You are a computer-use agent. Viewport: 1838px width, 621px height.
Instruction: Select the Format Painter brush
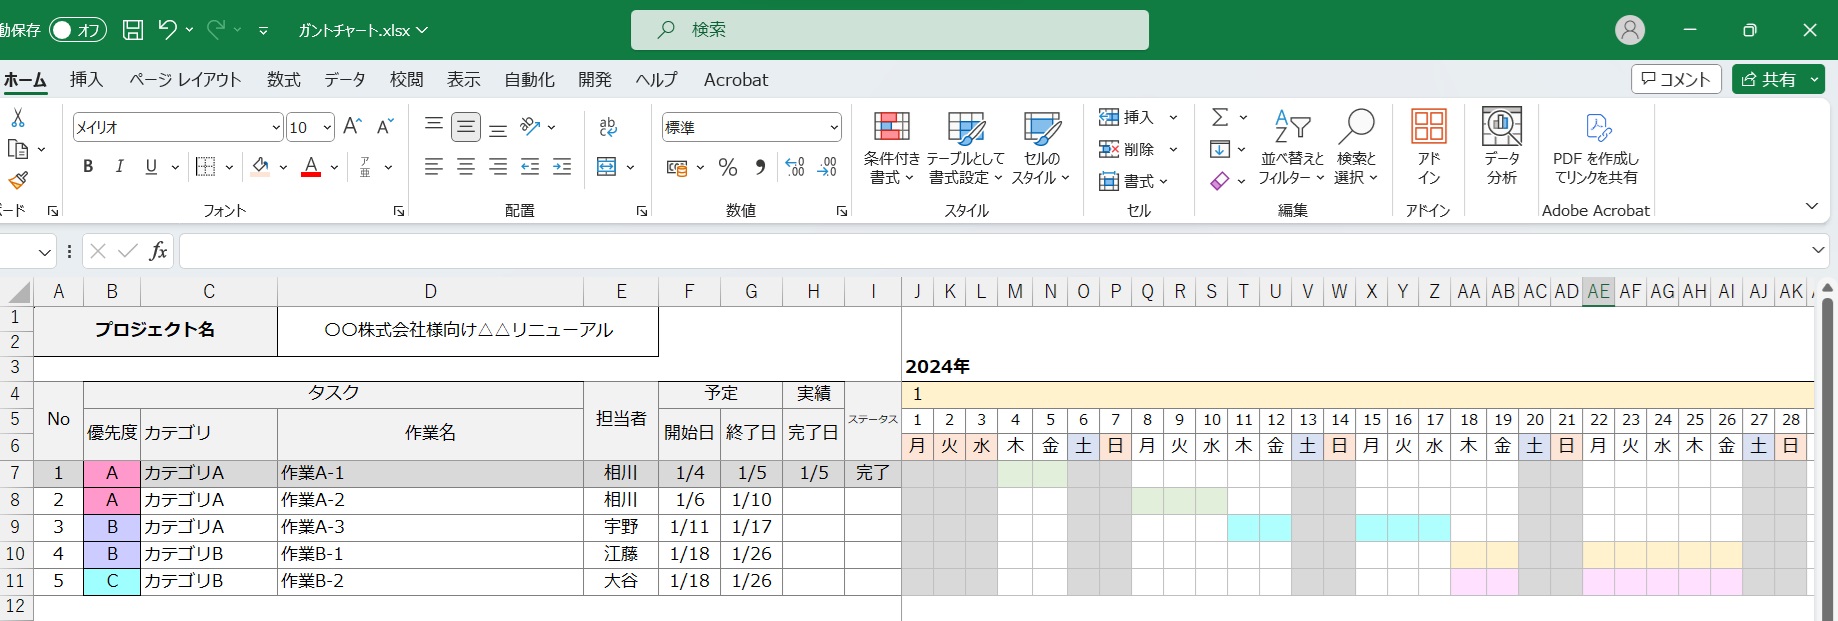(x=18, y=180)
